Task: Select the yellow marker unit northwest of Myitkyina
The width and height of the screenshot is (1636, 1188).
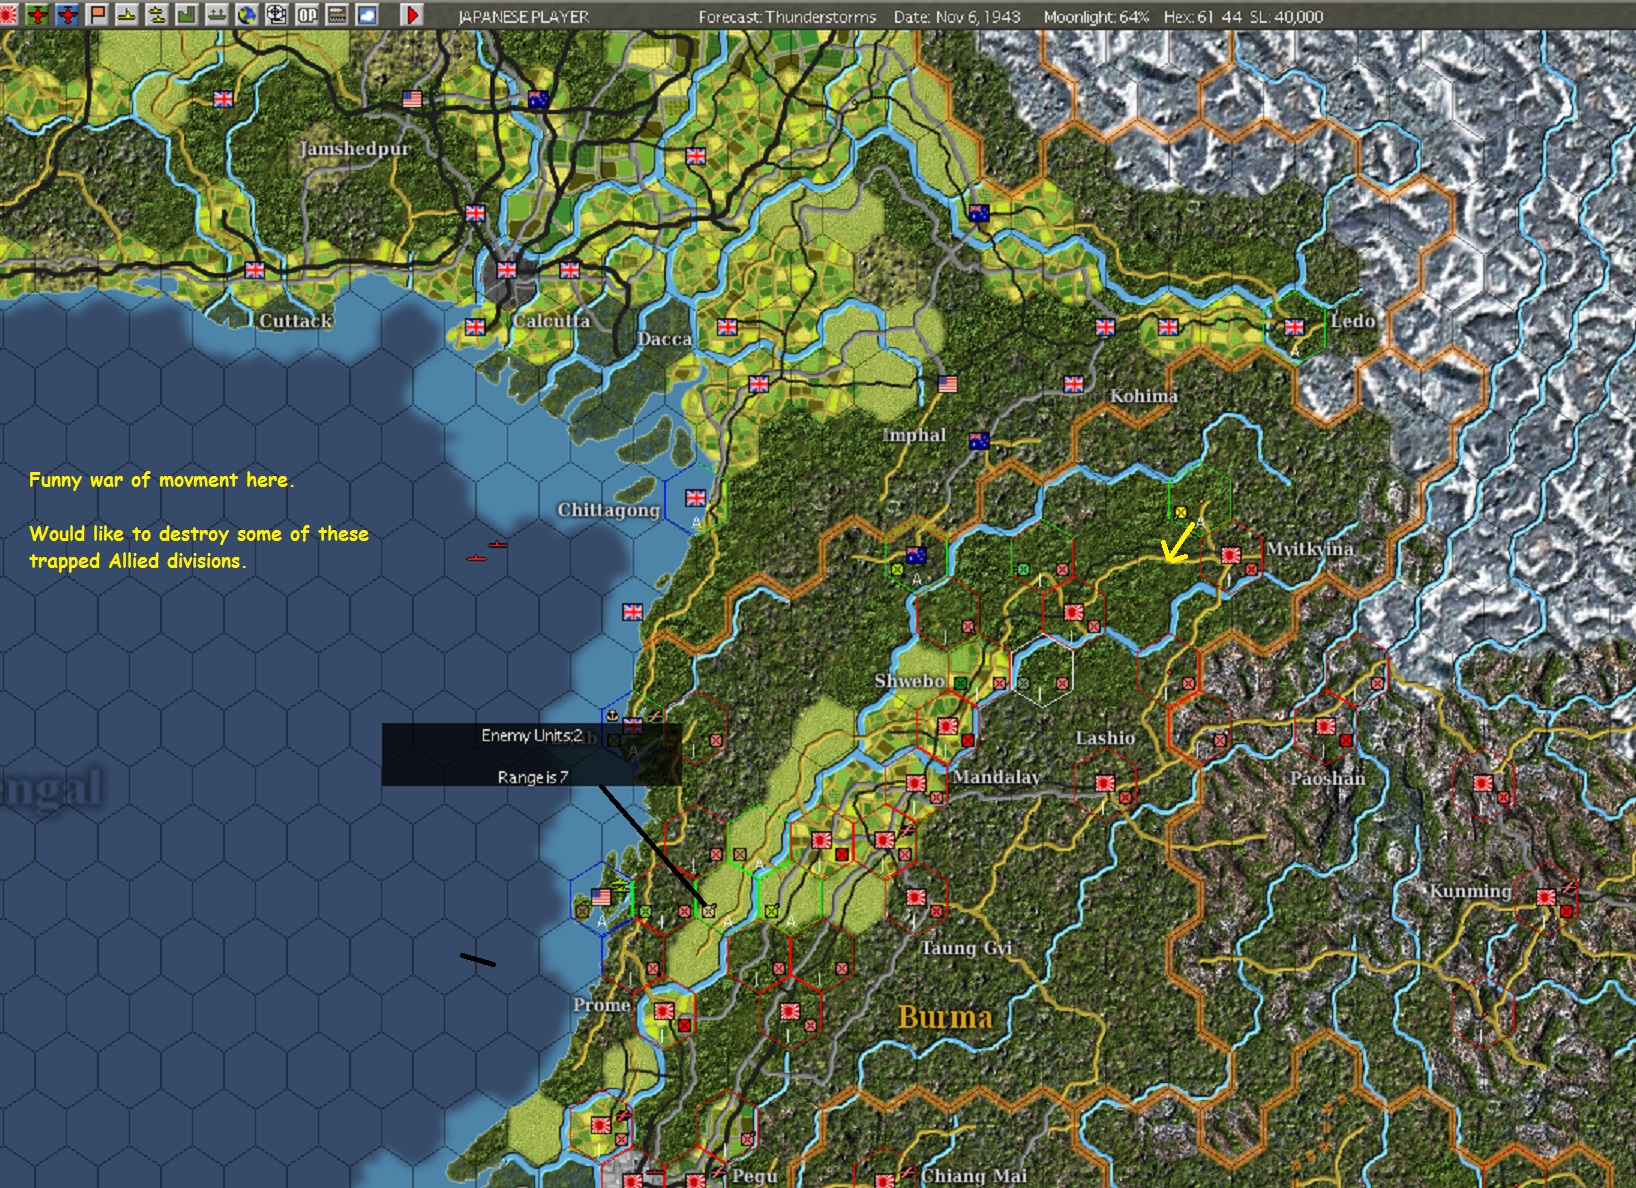Action: tap(1180, 512)
